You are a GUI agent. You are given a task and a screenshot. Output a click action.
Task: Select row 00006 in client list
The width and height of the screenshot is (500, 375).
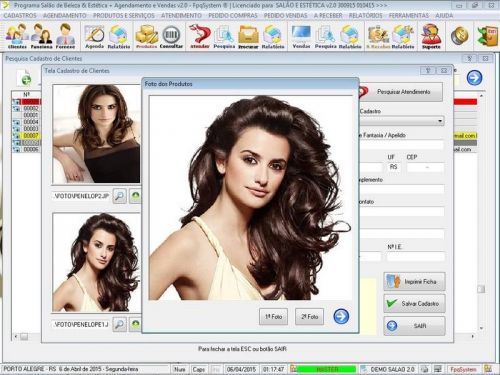pos(26,149)
